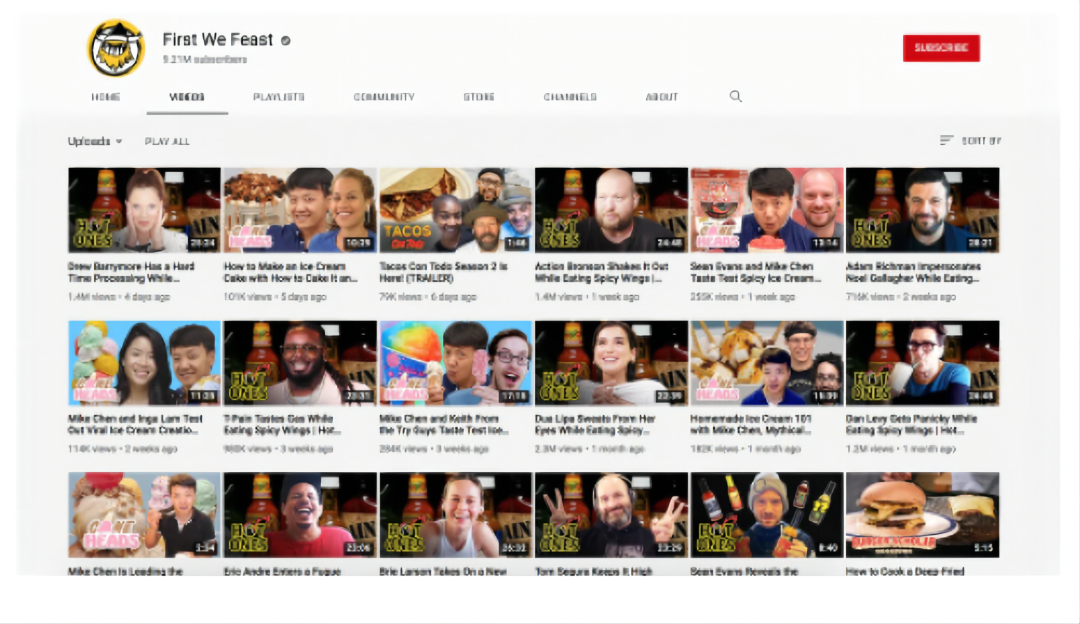Screen dimensions: 1080x624
Task: Click title 'Tom Segura Keeps It High'
Action: coord(594,571)
